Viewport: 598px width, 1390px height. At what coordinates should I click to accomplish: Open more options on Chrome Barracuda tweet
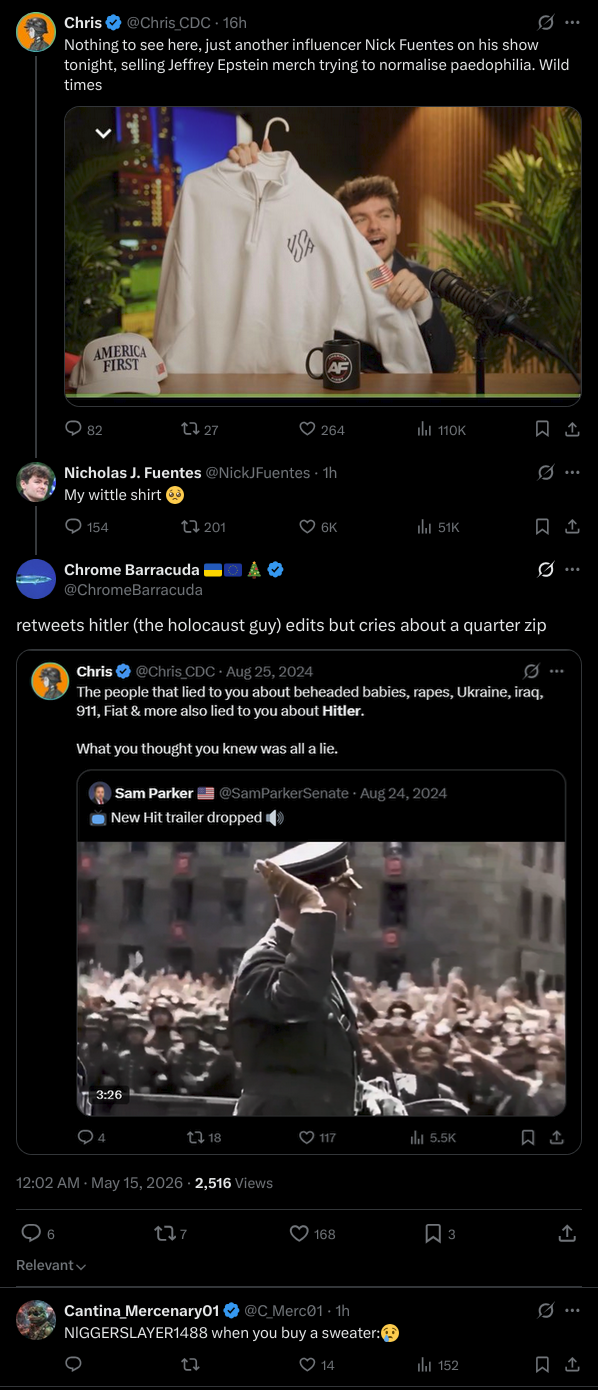tap(572, 570)
